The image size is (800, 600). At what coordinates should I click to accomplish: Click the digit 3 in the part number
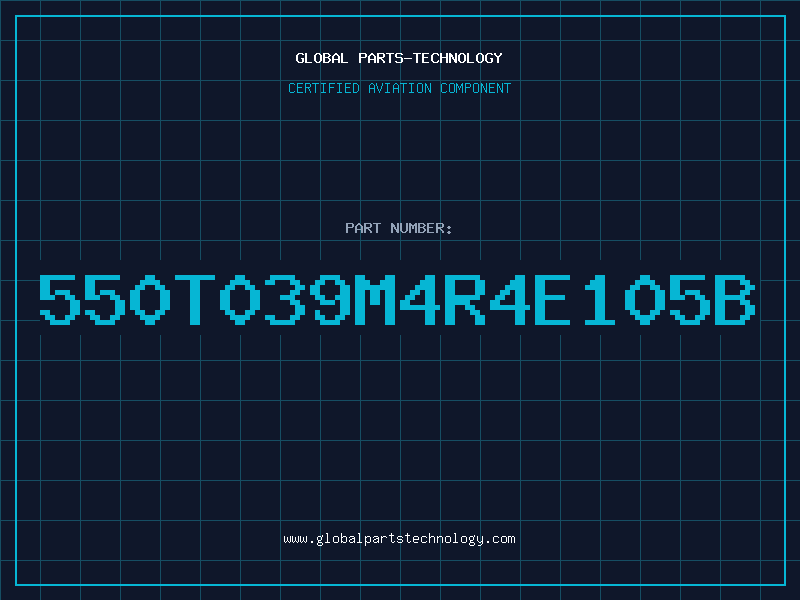click(285, 299)
